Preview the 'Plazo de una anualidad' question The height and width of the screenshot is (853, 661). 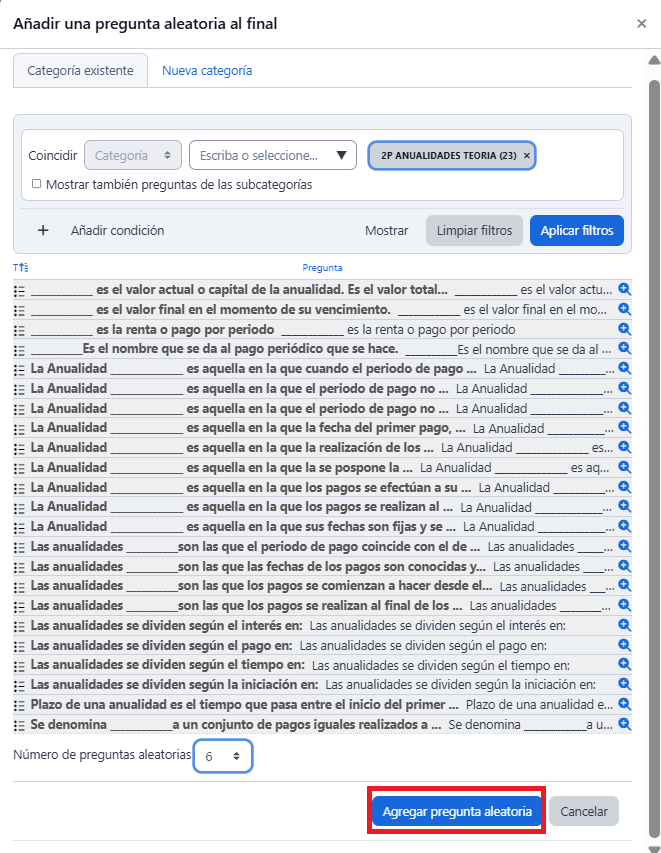624,704
